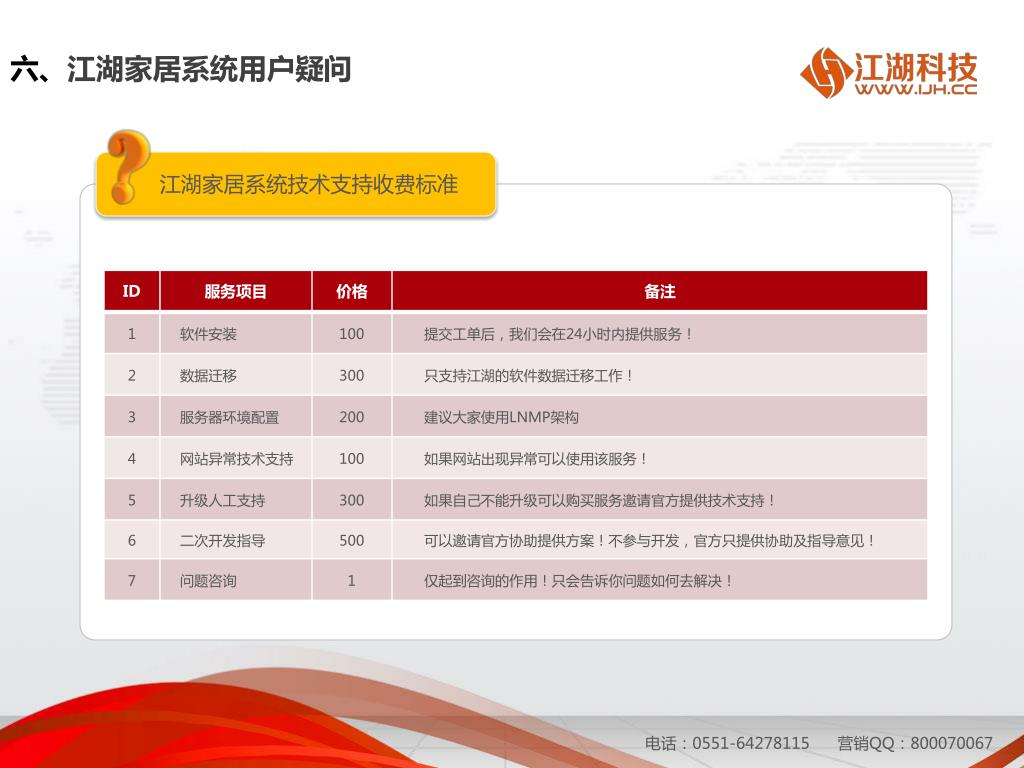Click the ID column header
Image resolution: width=1024 pixels, height=768 pixels.
coord(131,291)
